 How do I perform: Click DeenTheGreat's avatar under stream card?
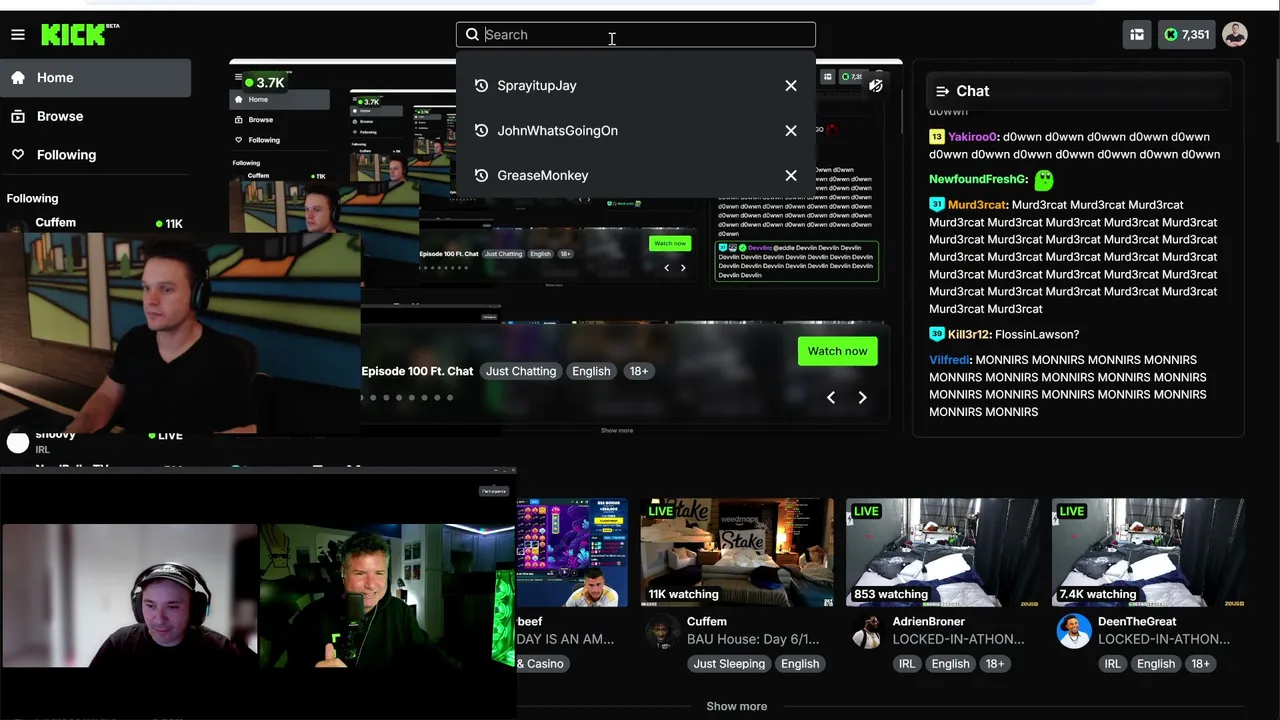pos(1074,631)
